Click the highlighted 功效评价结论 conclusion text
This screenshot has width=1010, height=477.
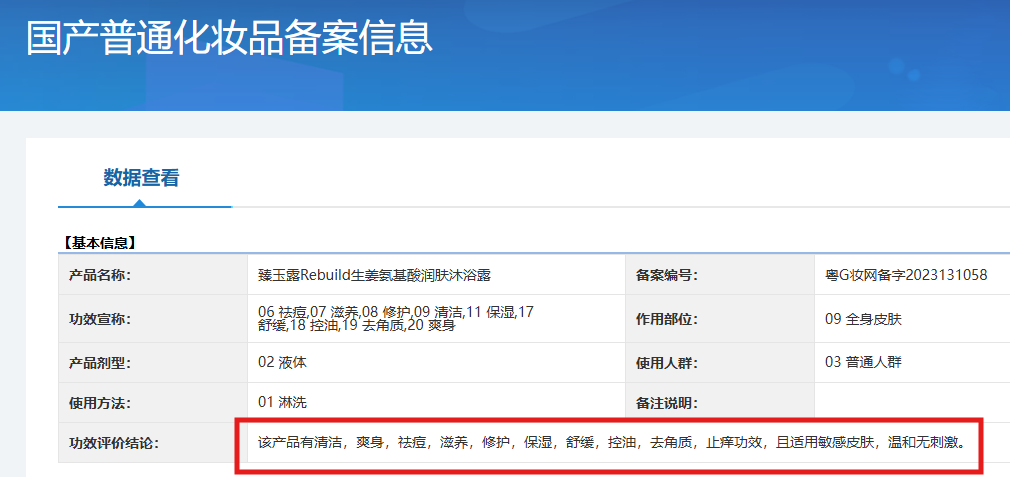[611, 443]
